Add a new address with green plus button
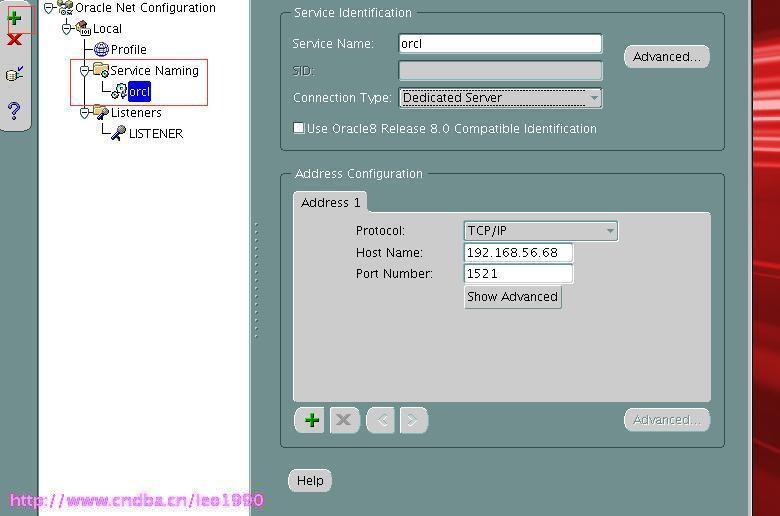 [310, 420]
